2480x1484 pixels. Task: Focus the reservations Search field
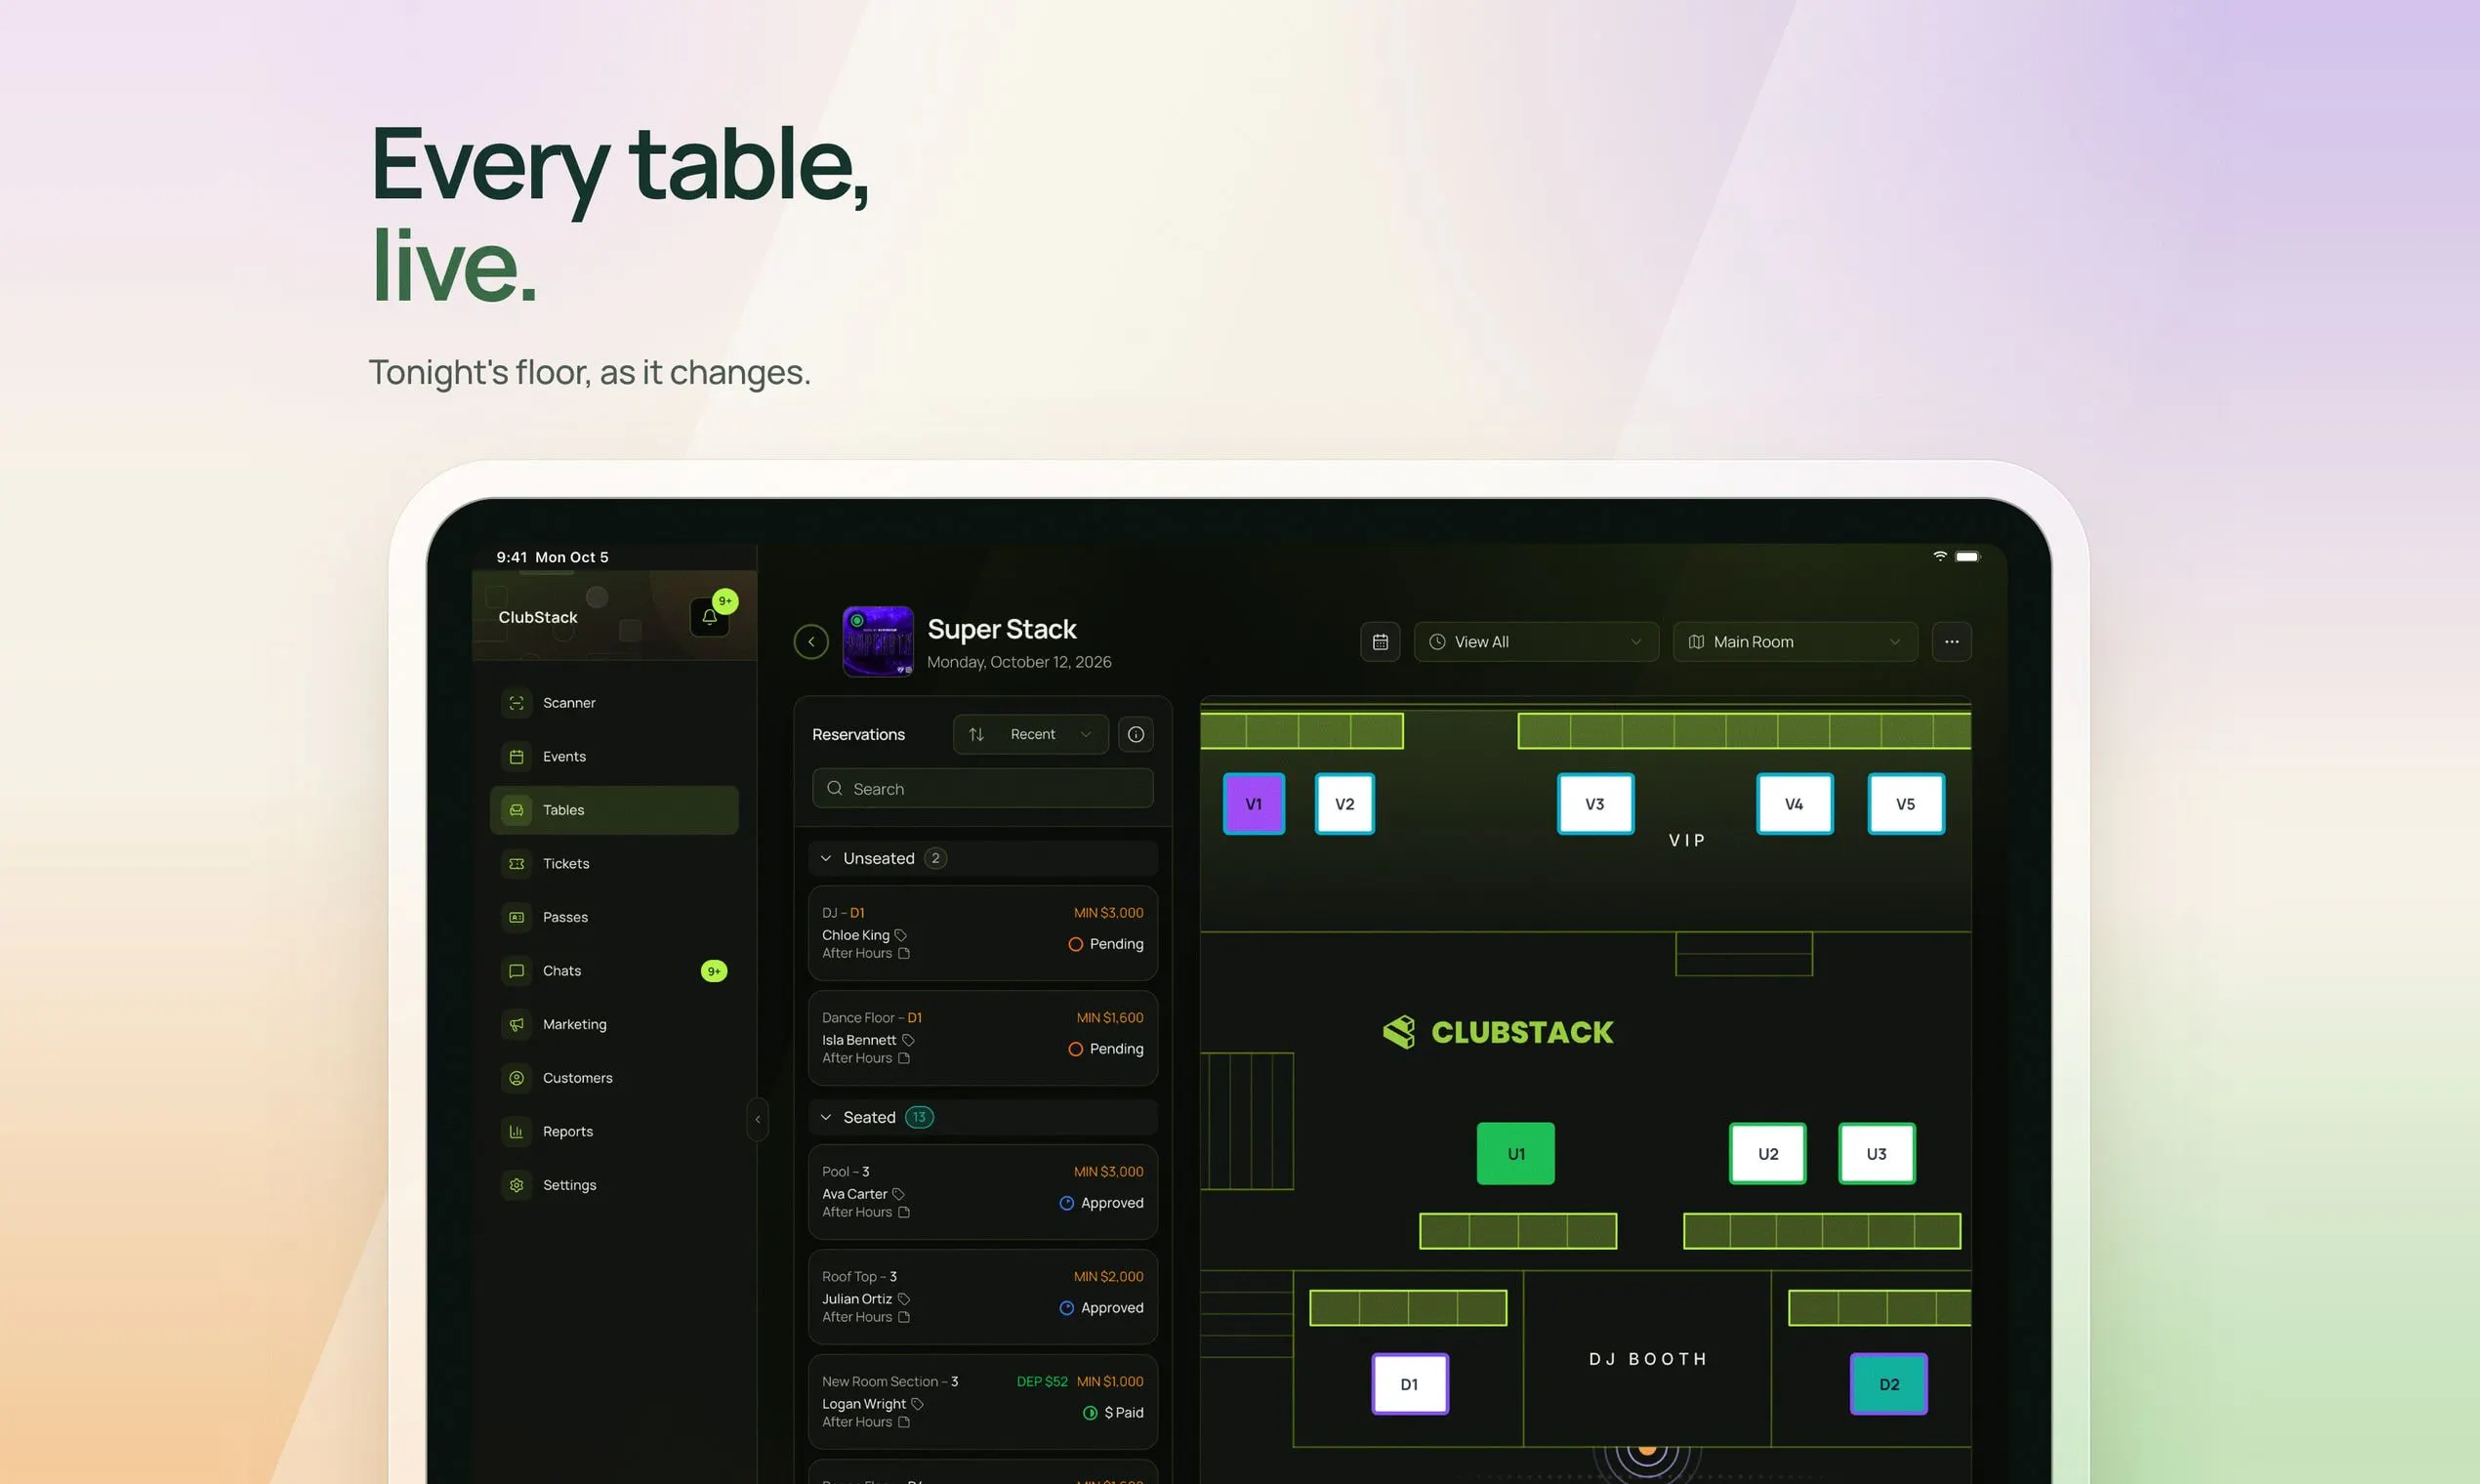(982, 788)
